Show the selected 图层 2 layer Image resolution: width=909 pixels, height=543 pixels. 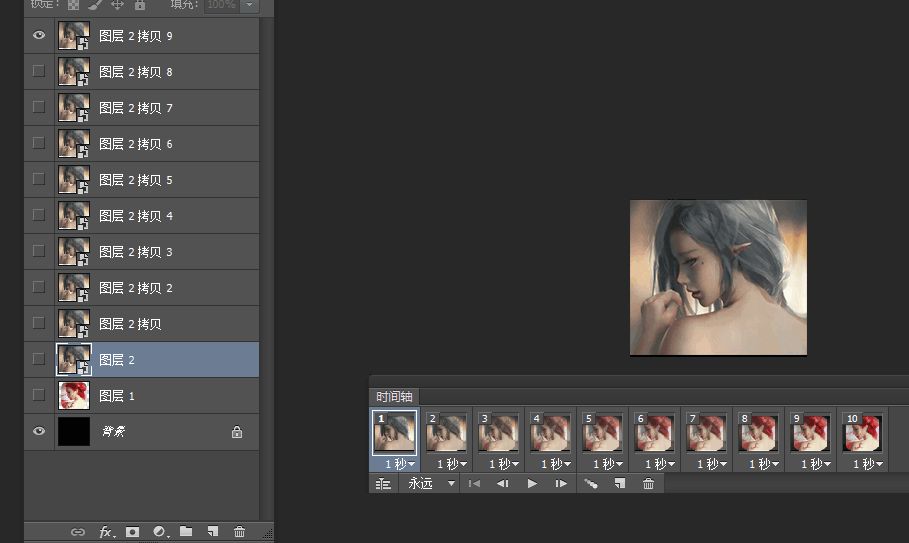pyautogui.click(x=39, y=359)
